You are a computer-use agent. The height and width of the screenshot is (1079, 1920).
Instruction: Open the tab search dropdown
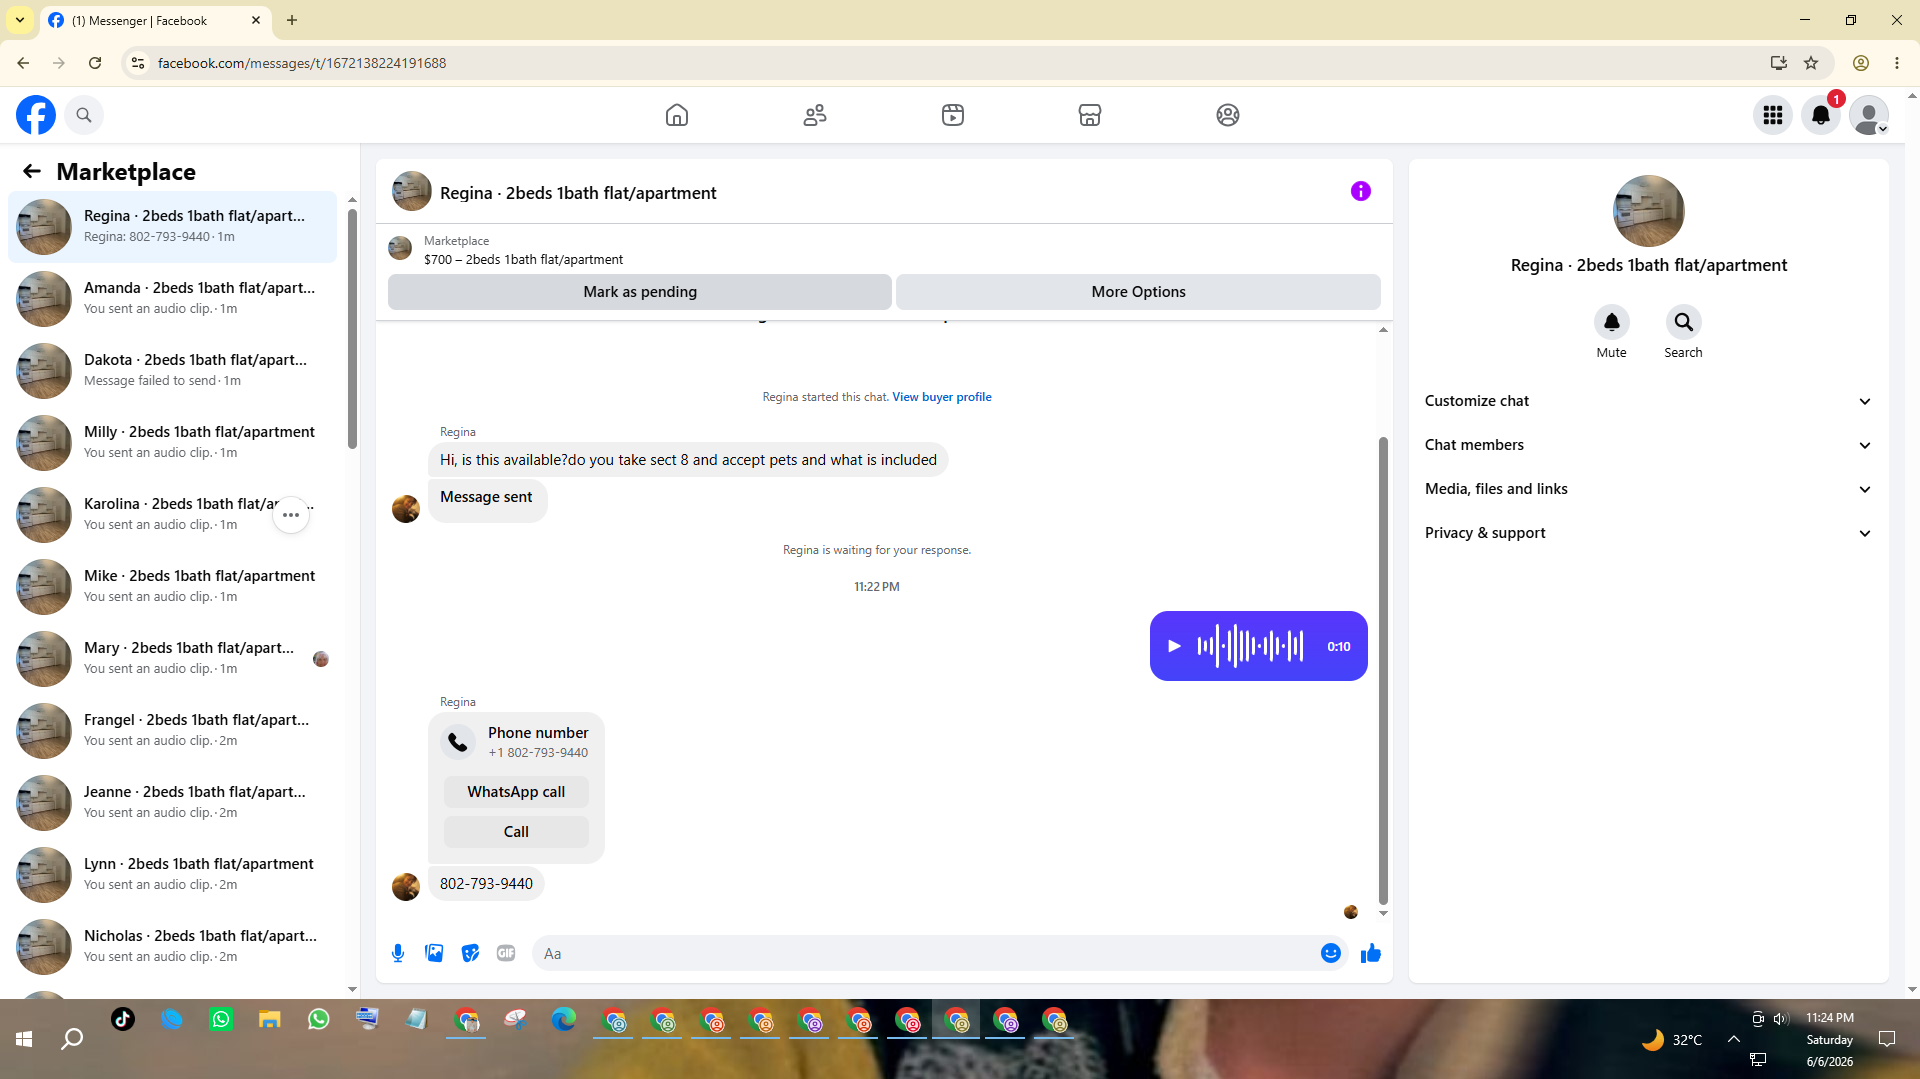pos(20,20)
